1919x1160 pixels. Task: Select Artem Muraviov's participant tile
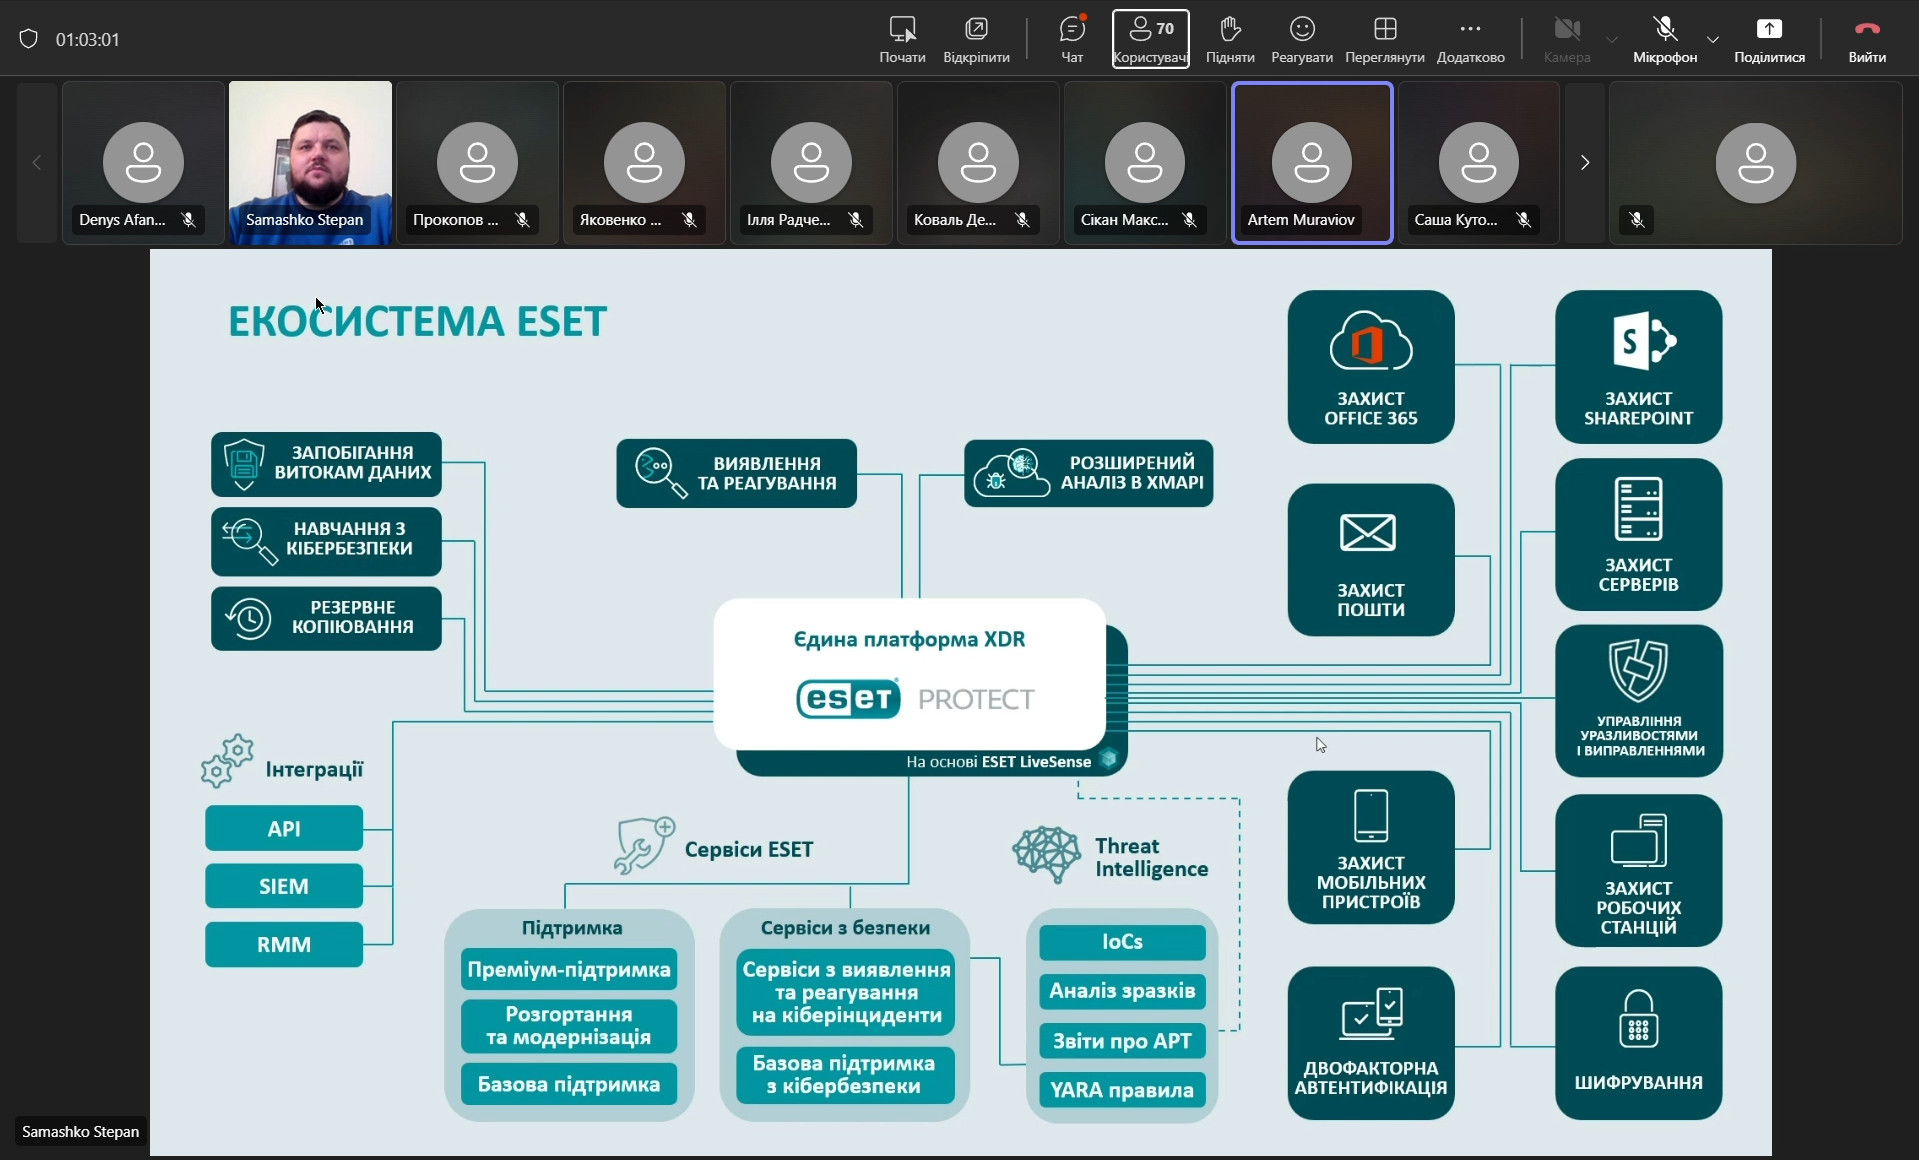tap(1312, 162)
